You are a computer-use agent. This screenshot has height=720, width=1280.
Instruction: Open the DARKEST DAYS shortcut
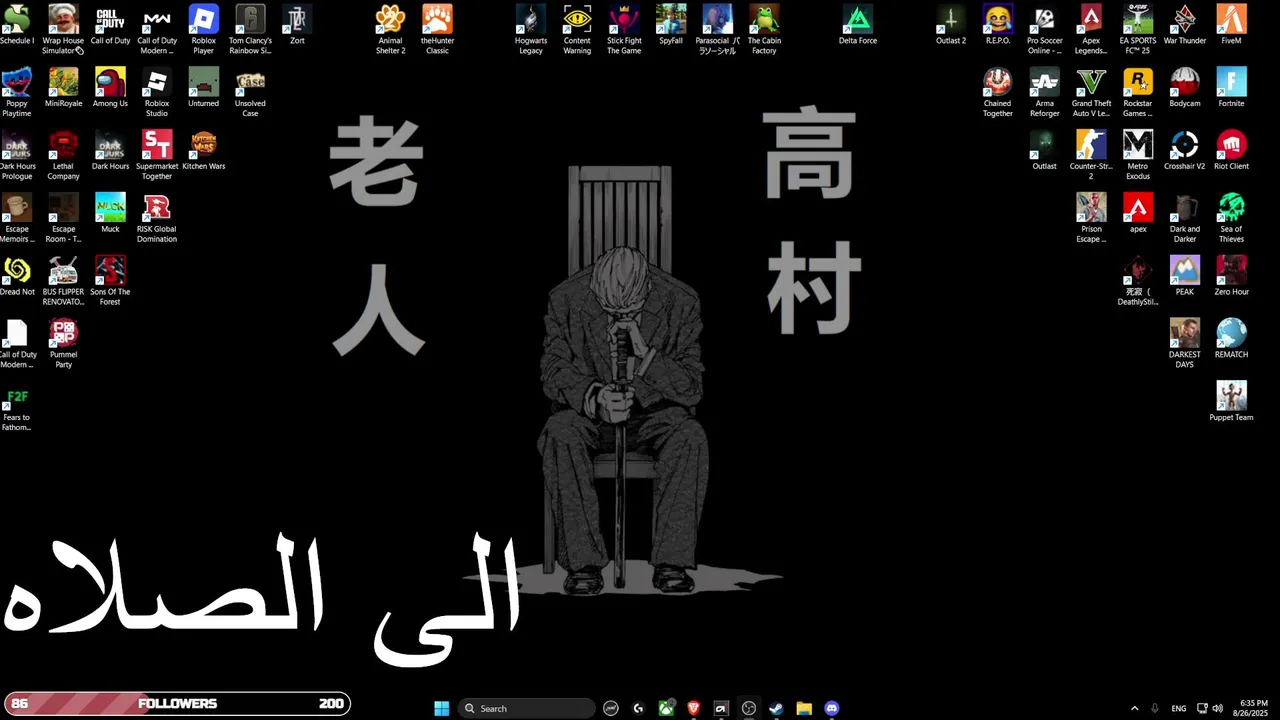coord(1185,343)
